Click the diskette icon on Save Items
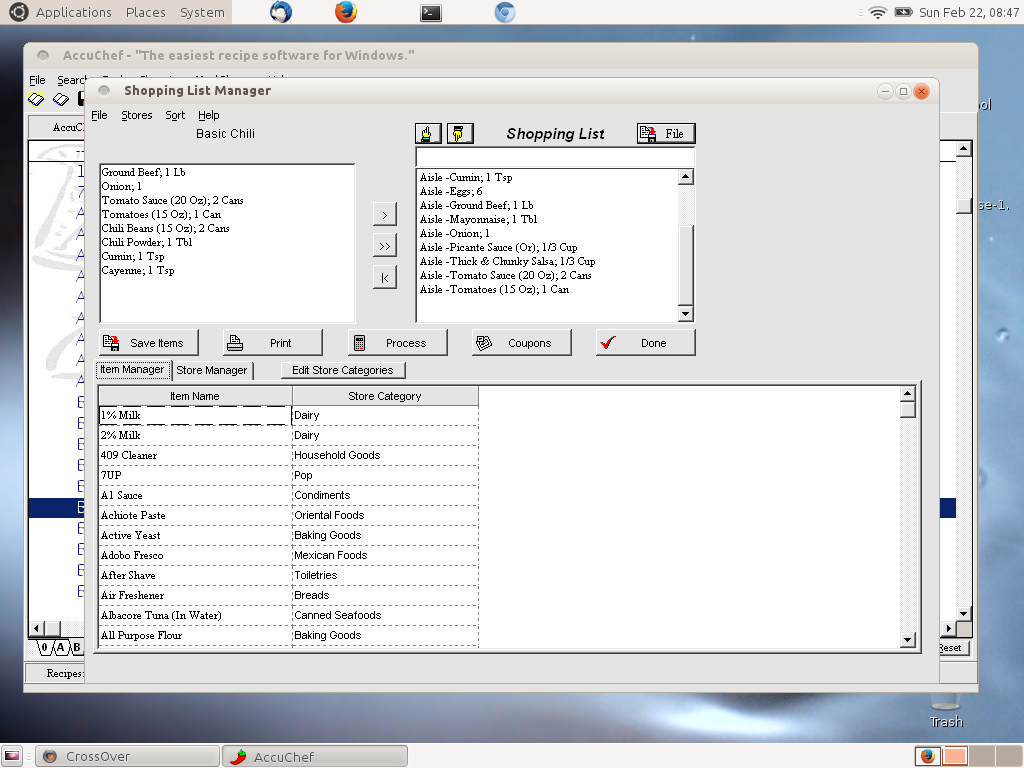Screen dimensions: 1024x768 tap(110, 341)
